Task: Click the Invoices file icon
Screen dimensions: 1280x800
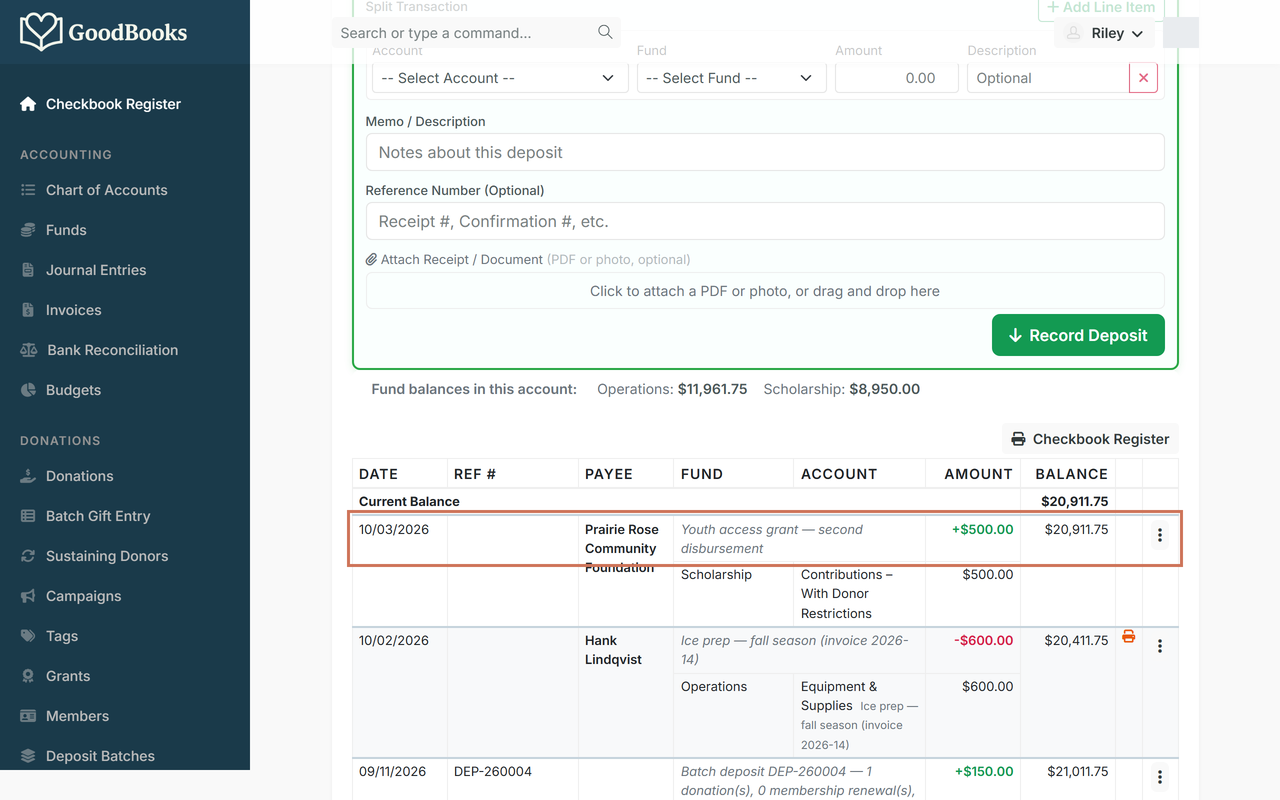Action: [x=28, y=310]
